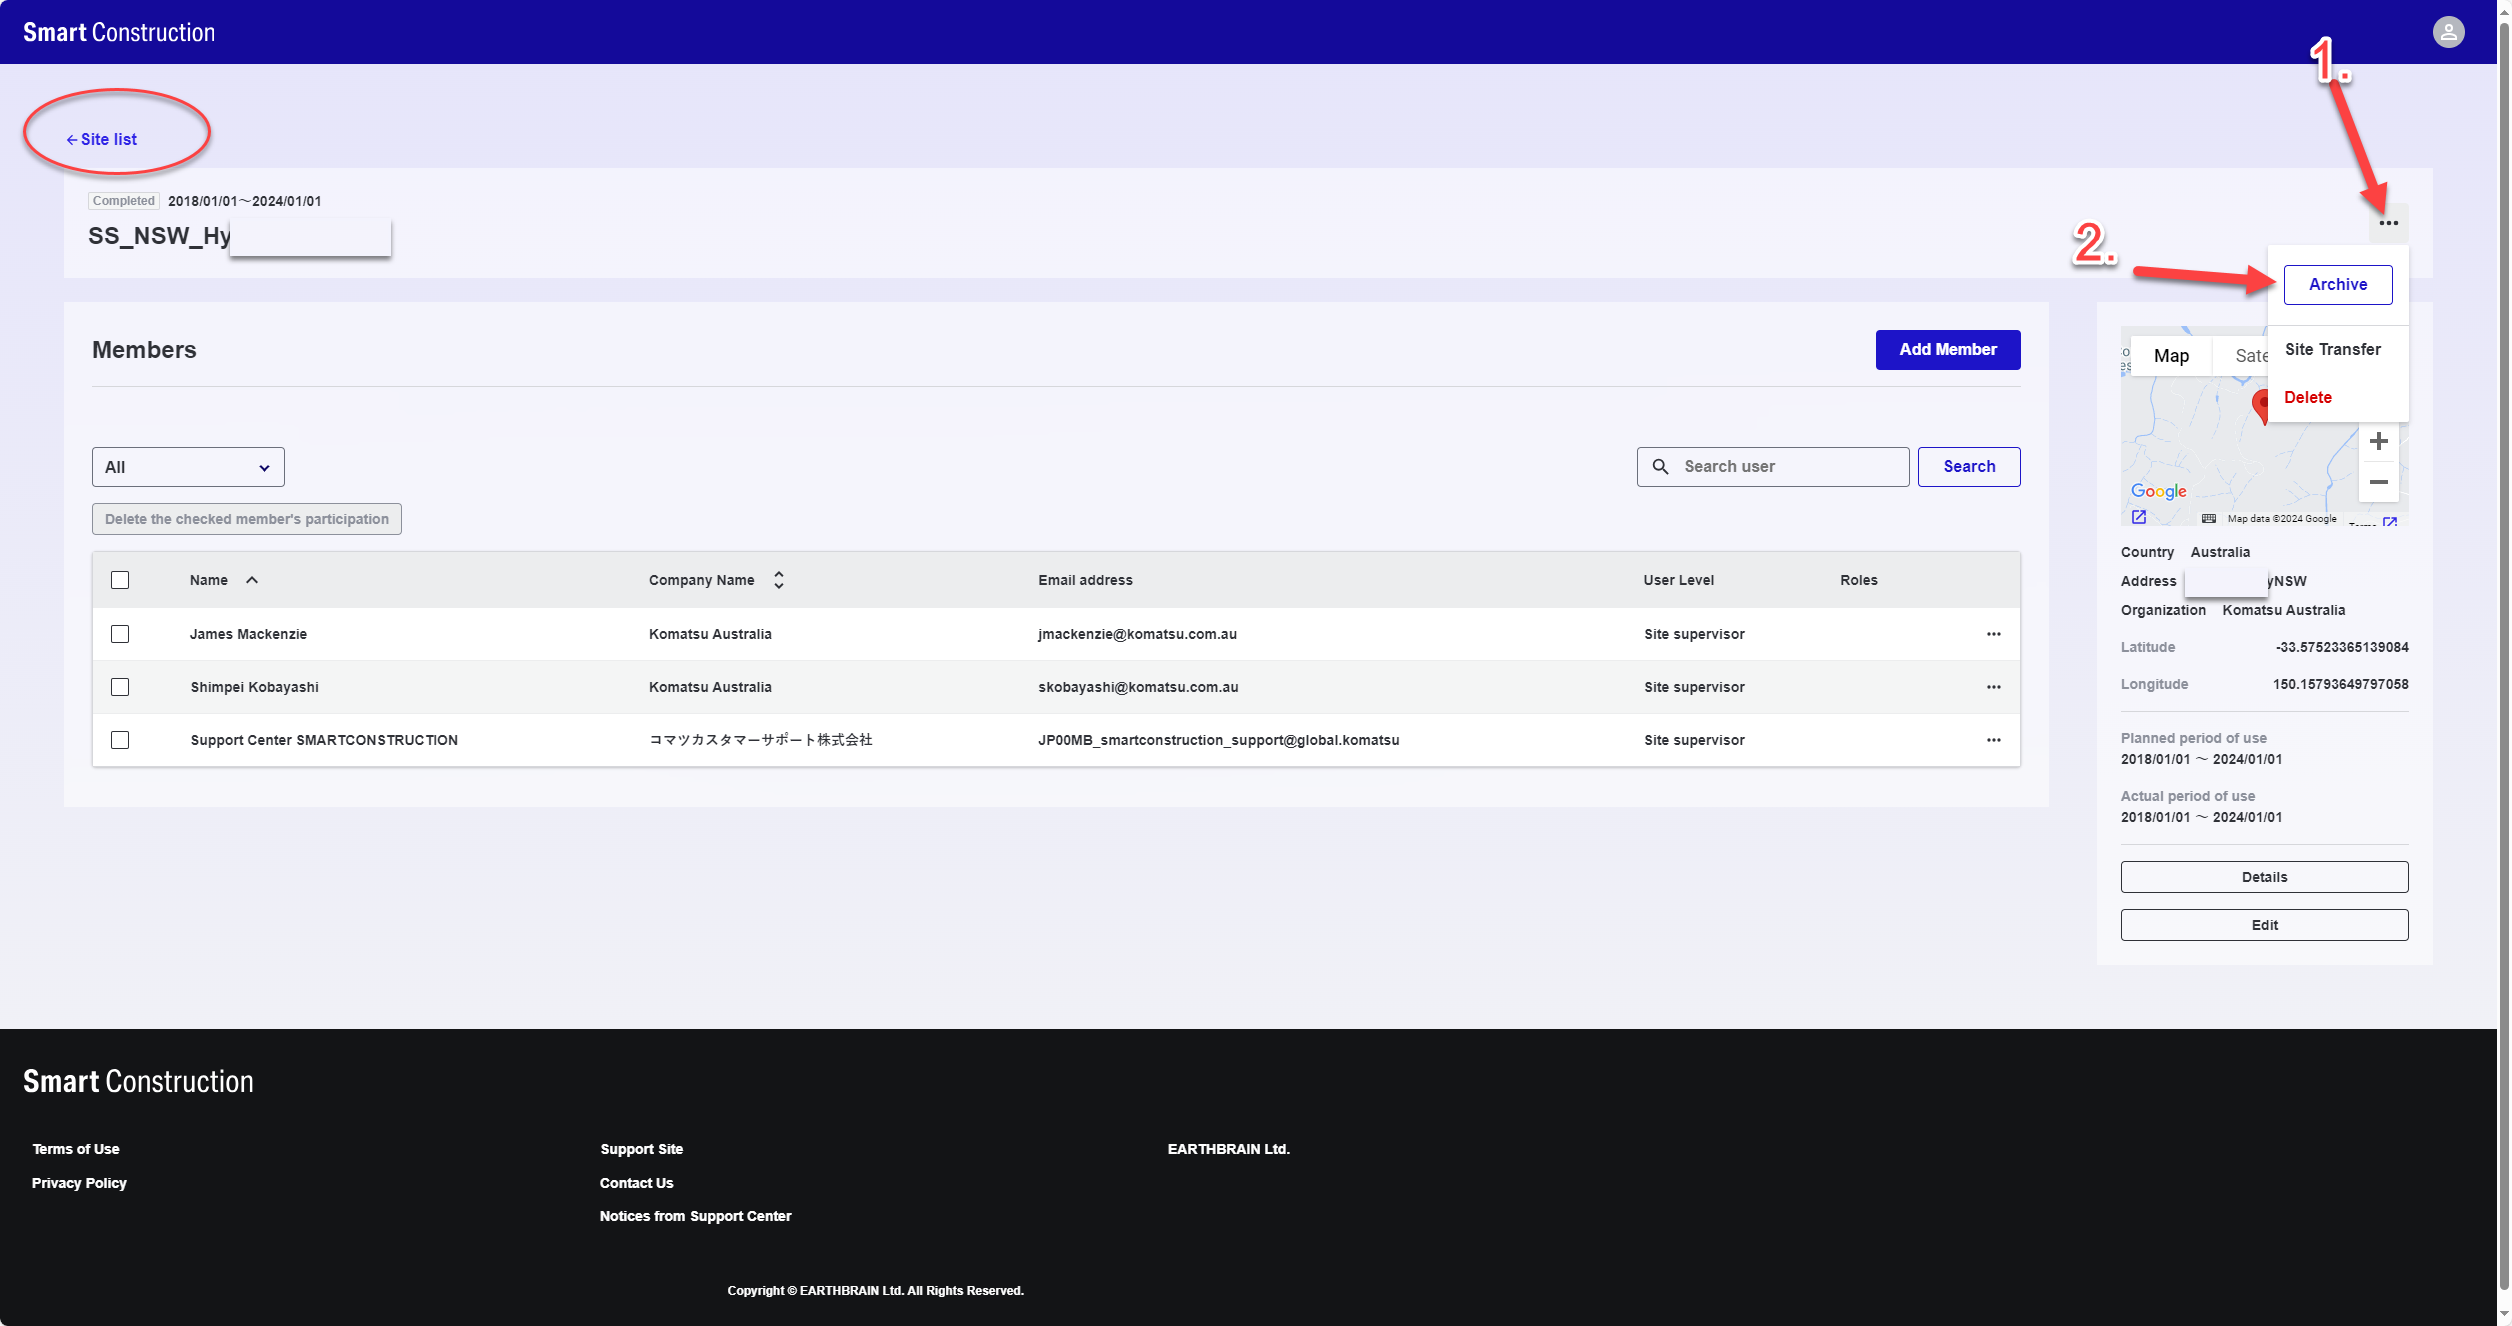This screenshot has height=1326, width=2512.
Task: Check the box for James Mackenzie
Action: click(120, 634)
